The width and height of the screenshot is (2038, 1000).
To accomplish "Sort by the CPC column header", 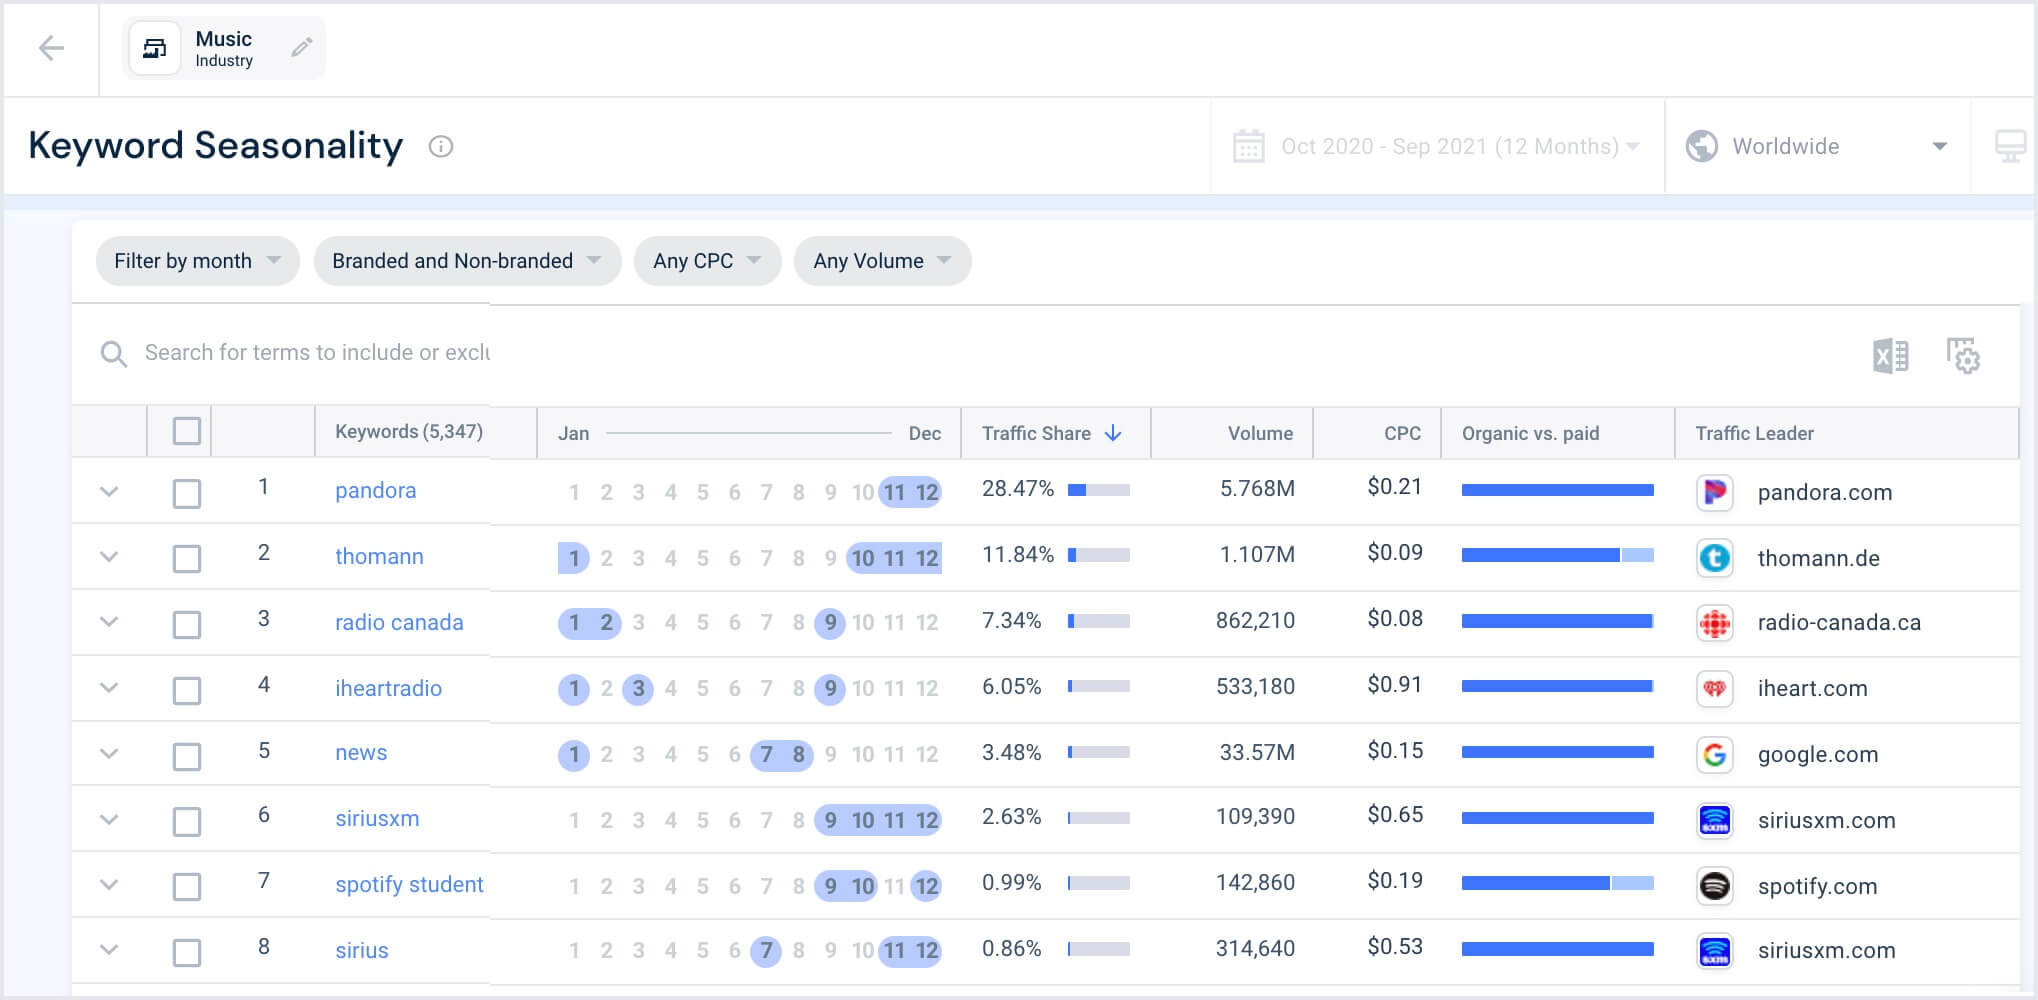I will point(1402,433).
